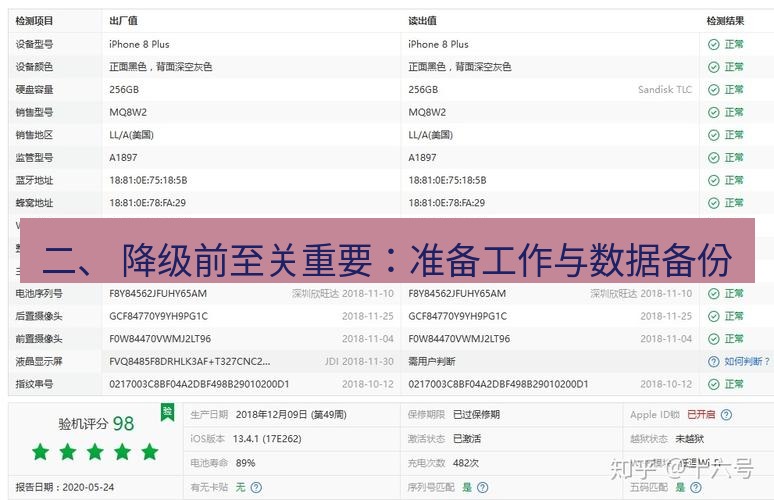Click the green check icon for 销售地区 row
This screenshot has height=500, width=774.
coord(713,135)
